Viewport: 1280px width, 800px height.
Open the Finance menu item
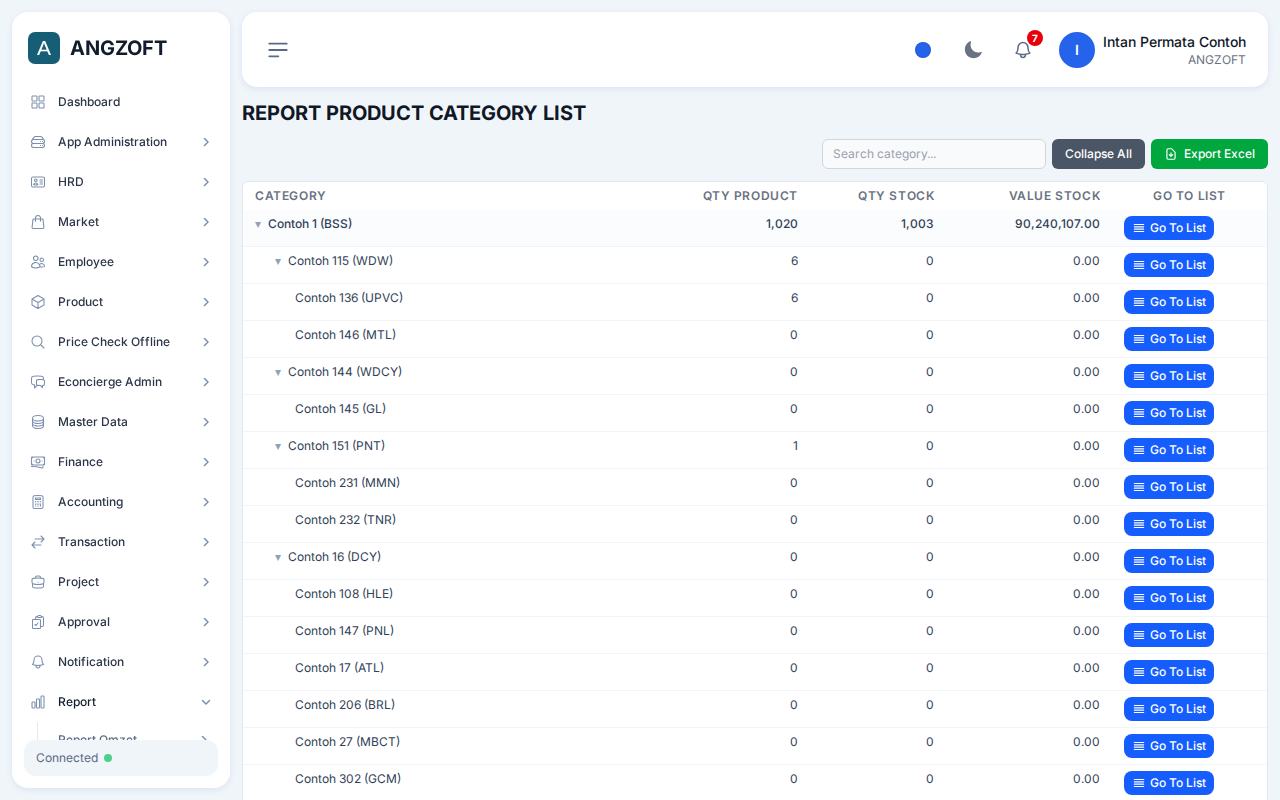[121, 462]
